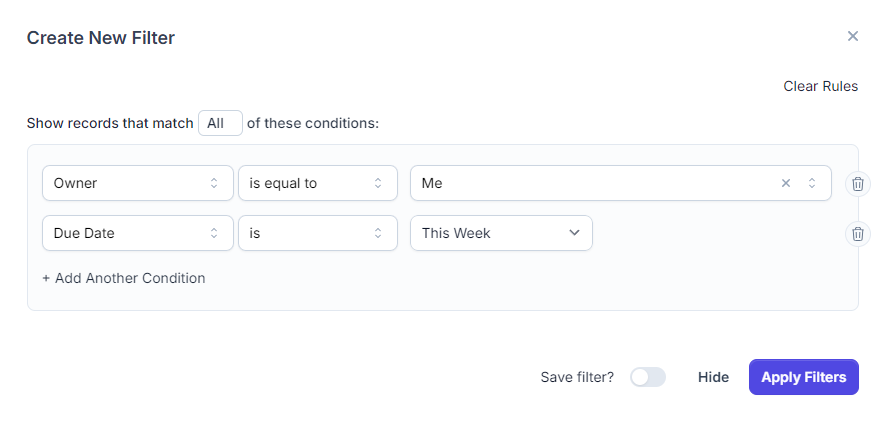Click the up-down arrows beside 'is equal to'
The width and height of the screenshot is (885, 422).
378,183
